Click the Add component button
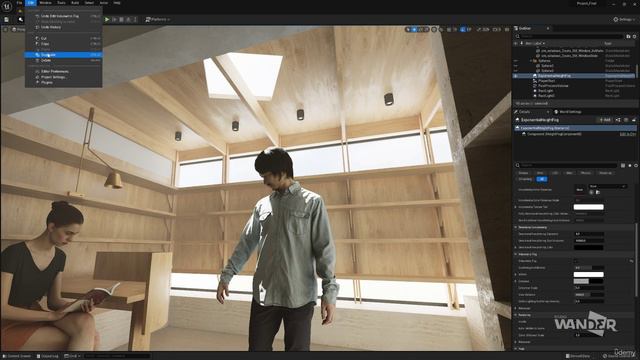 (x=605, y=120)
